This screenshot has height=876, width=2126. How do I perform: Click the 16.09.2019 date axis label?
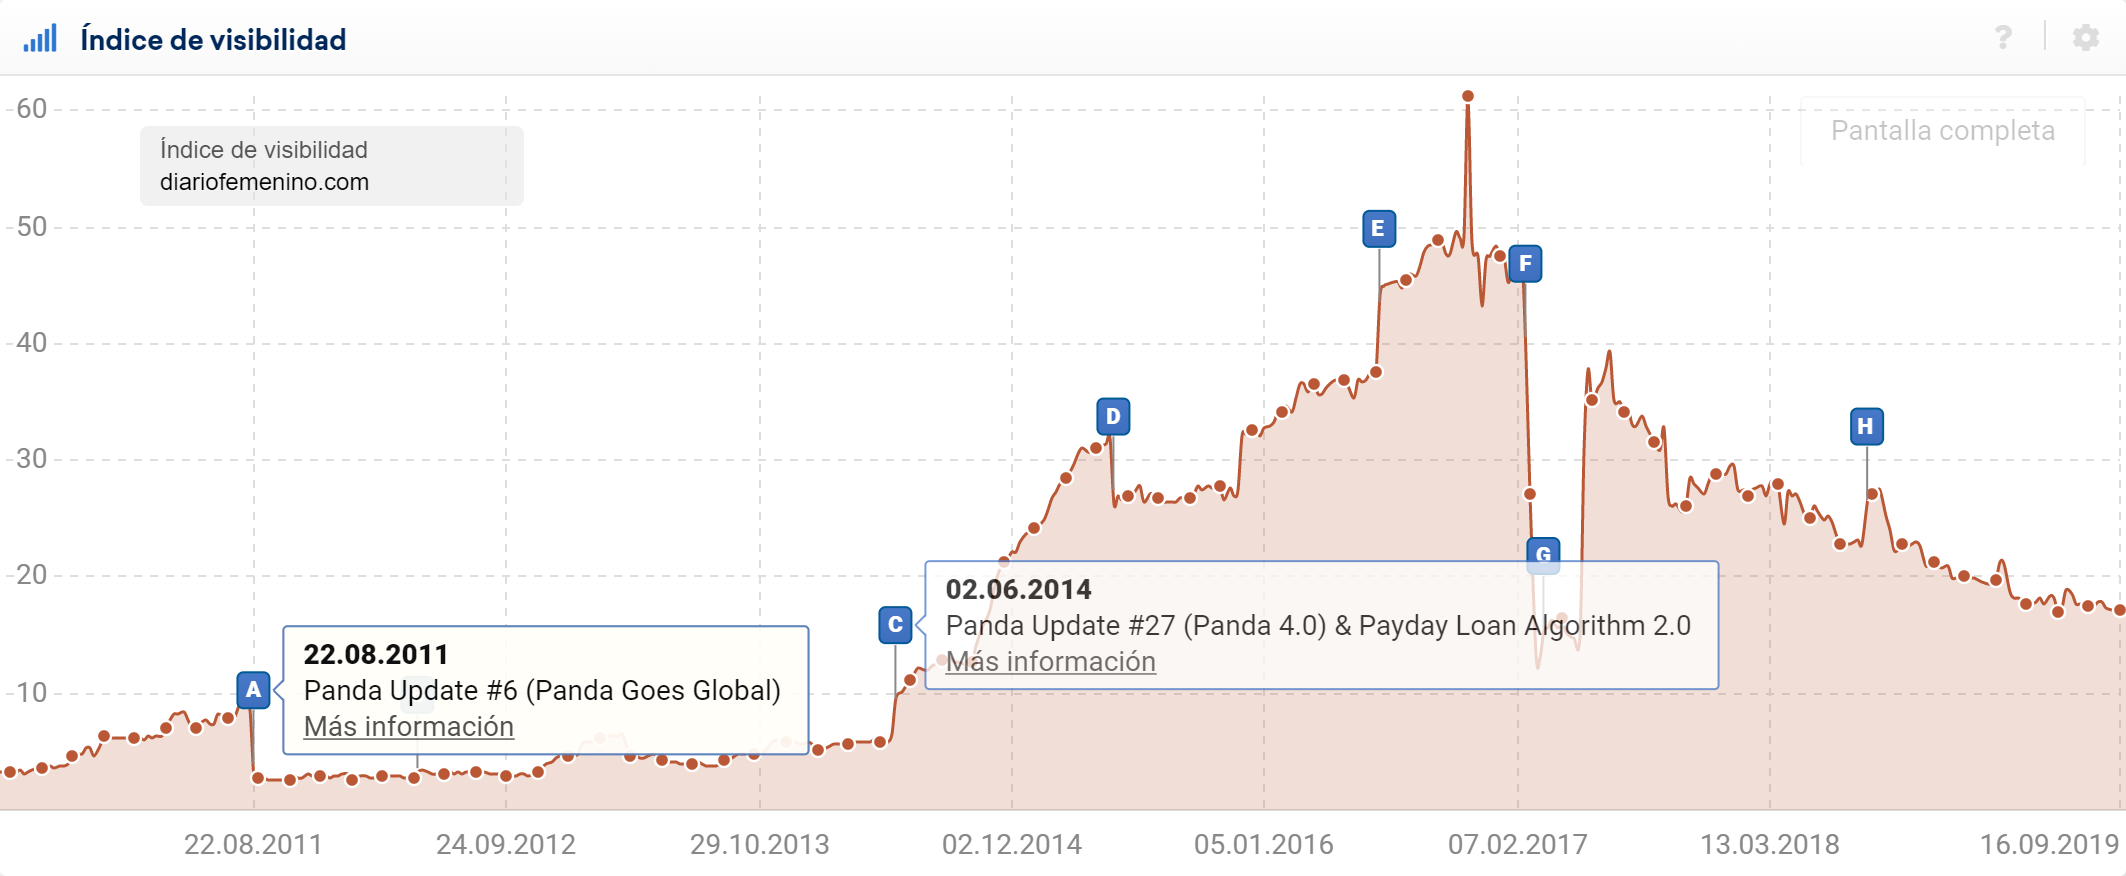[x=2049, y=845]
